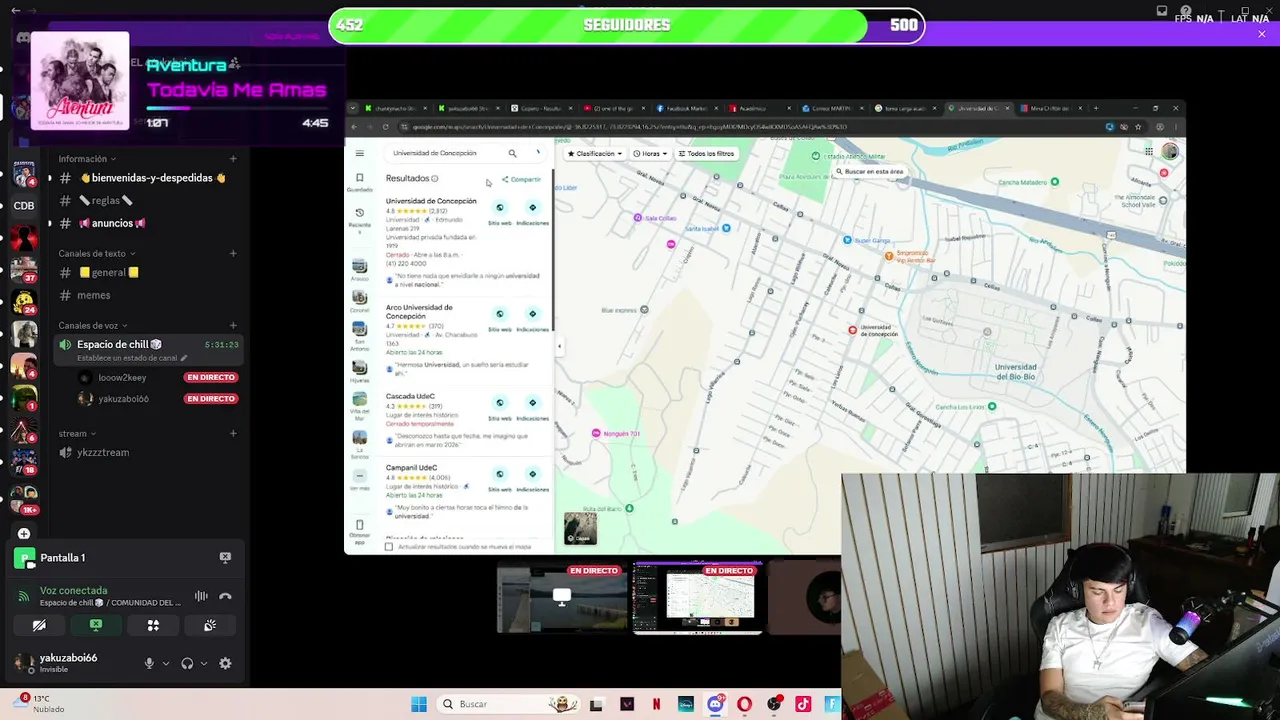1280x720 pixels.
Task: Disconnect from the Discord voice channel
Action: point(225,596)
